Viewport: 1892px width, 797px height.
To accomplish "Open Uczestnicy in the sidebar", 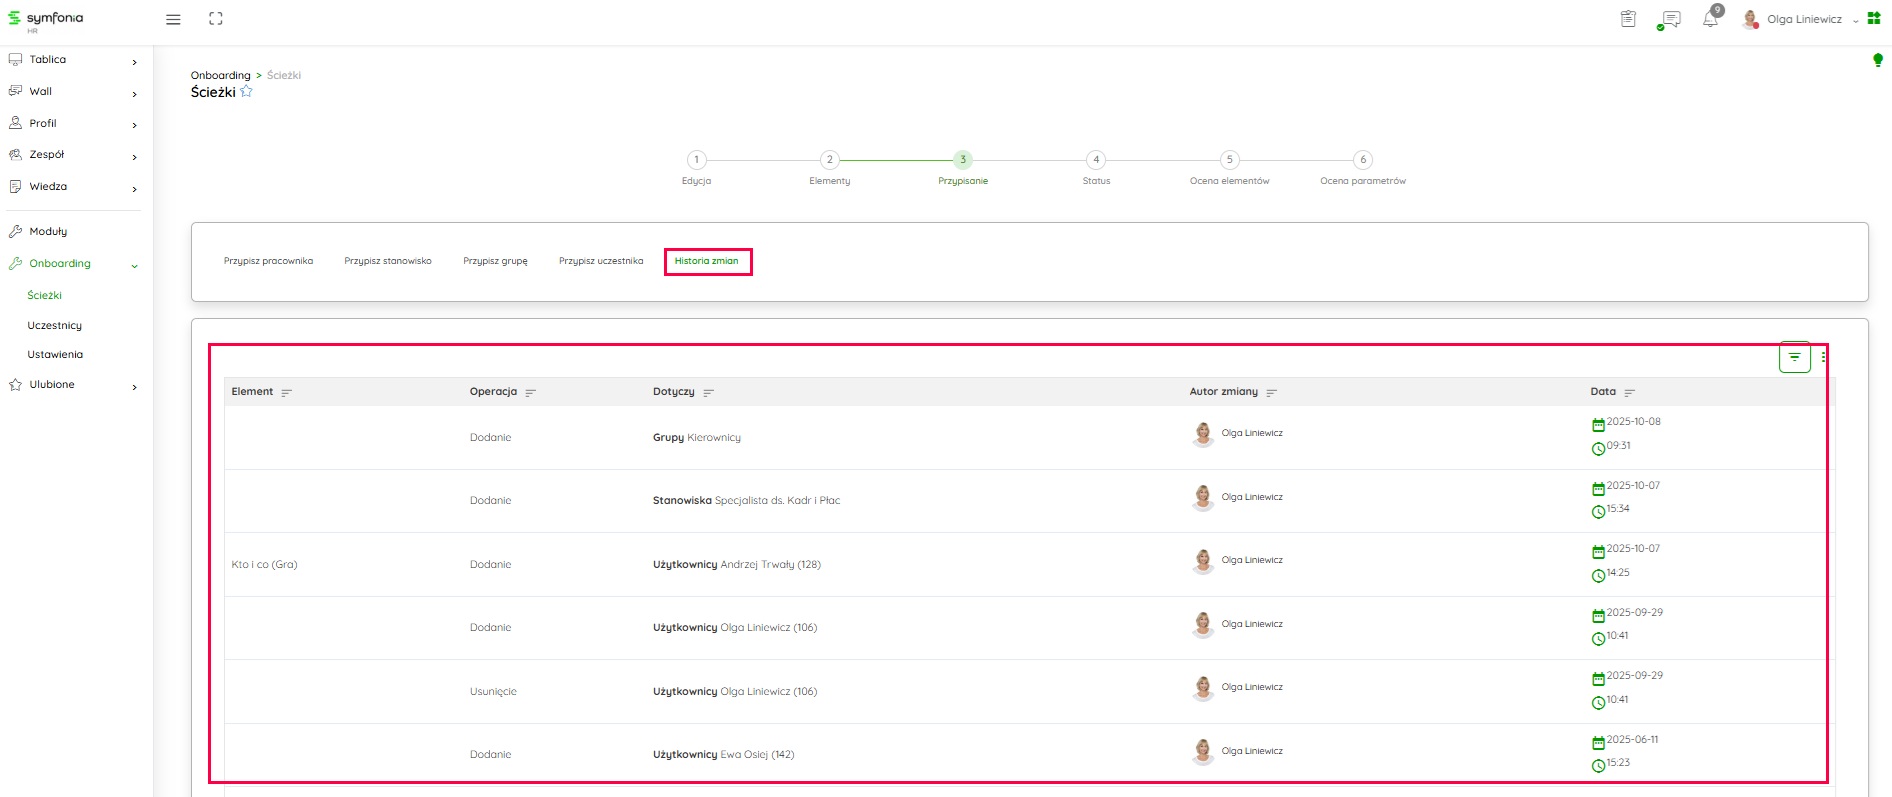I will (55, 326).
